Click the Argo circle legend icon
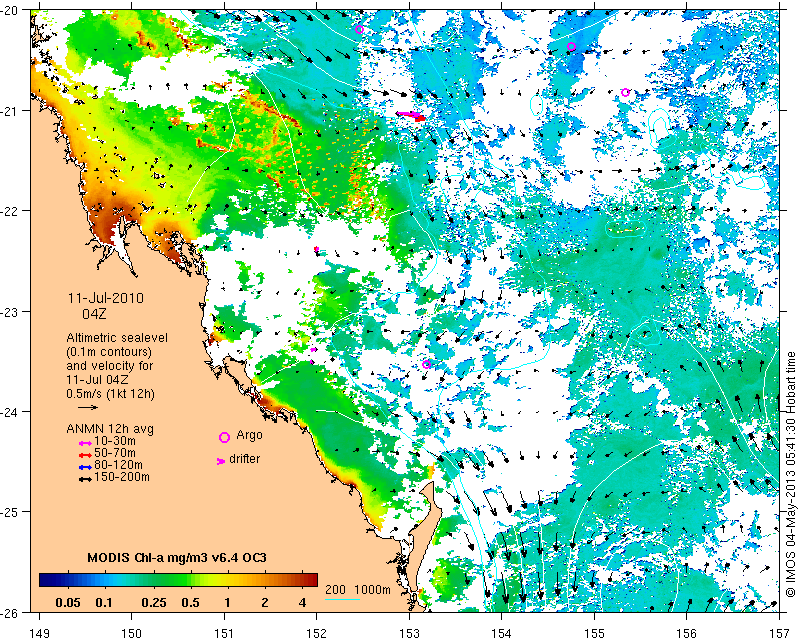Viewport: 800px width, 640px height. click(224, 437)
